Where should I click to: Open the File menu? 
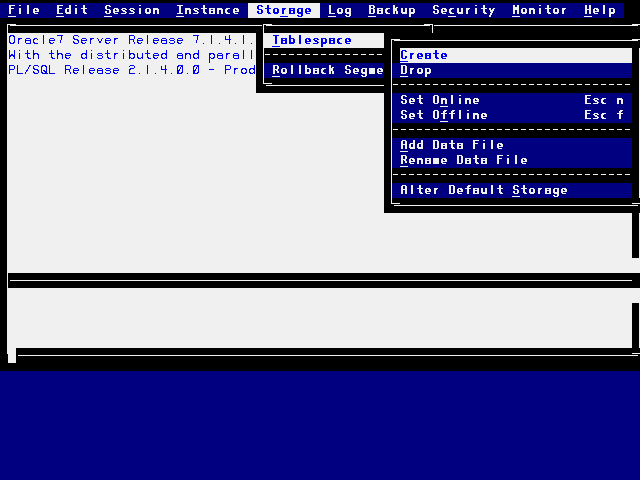click(x=24, y=10)
